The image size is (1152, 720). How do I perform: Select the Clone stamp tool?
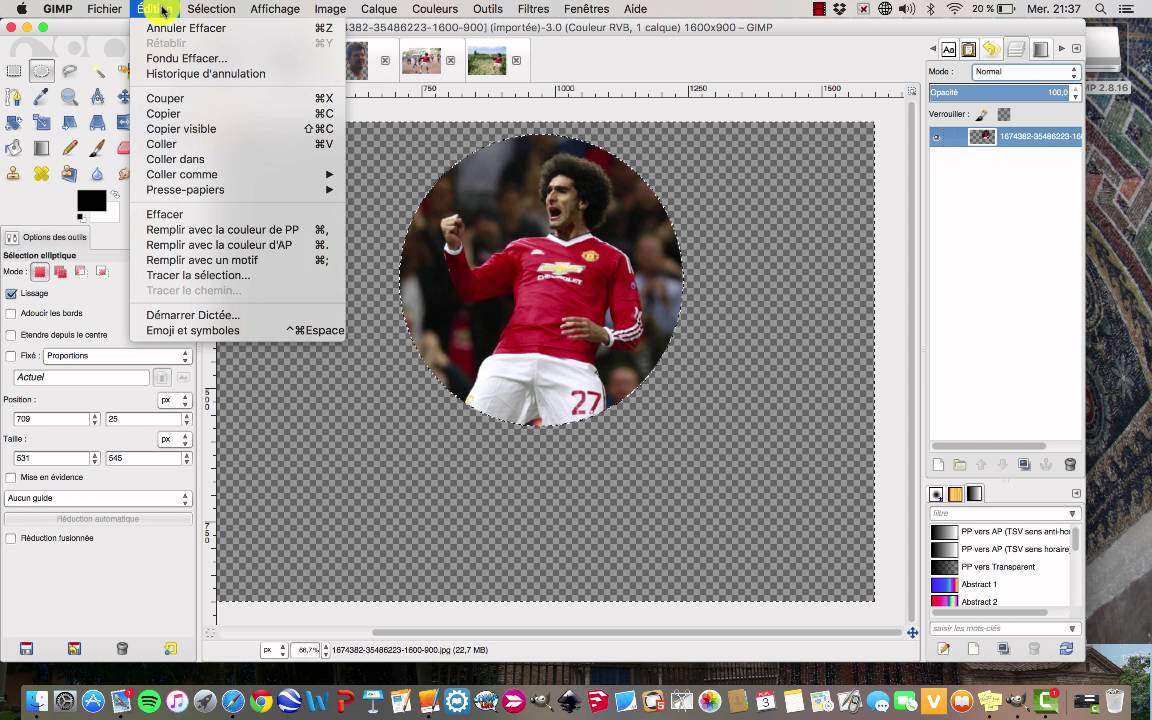click(x=14, y=174)
